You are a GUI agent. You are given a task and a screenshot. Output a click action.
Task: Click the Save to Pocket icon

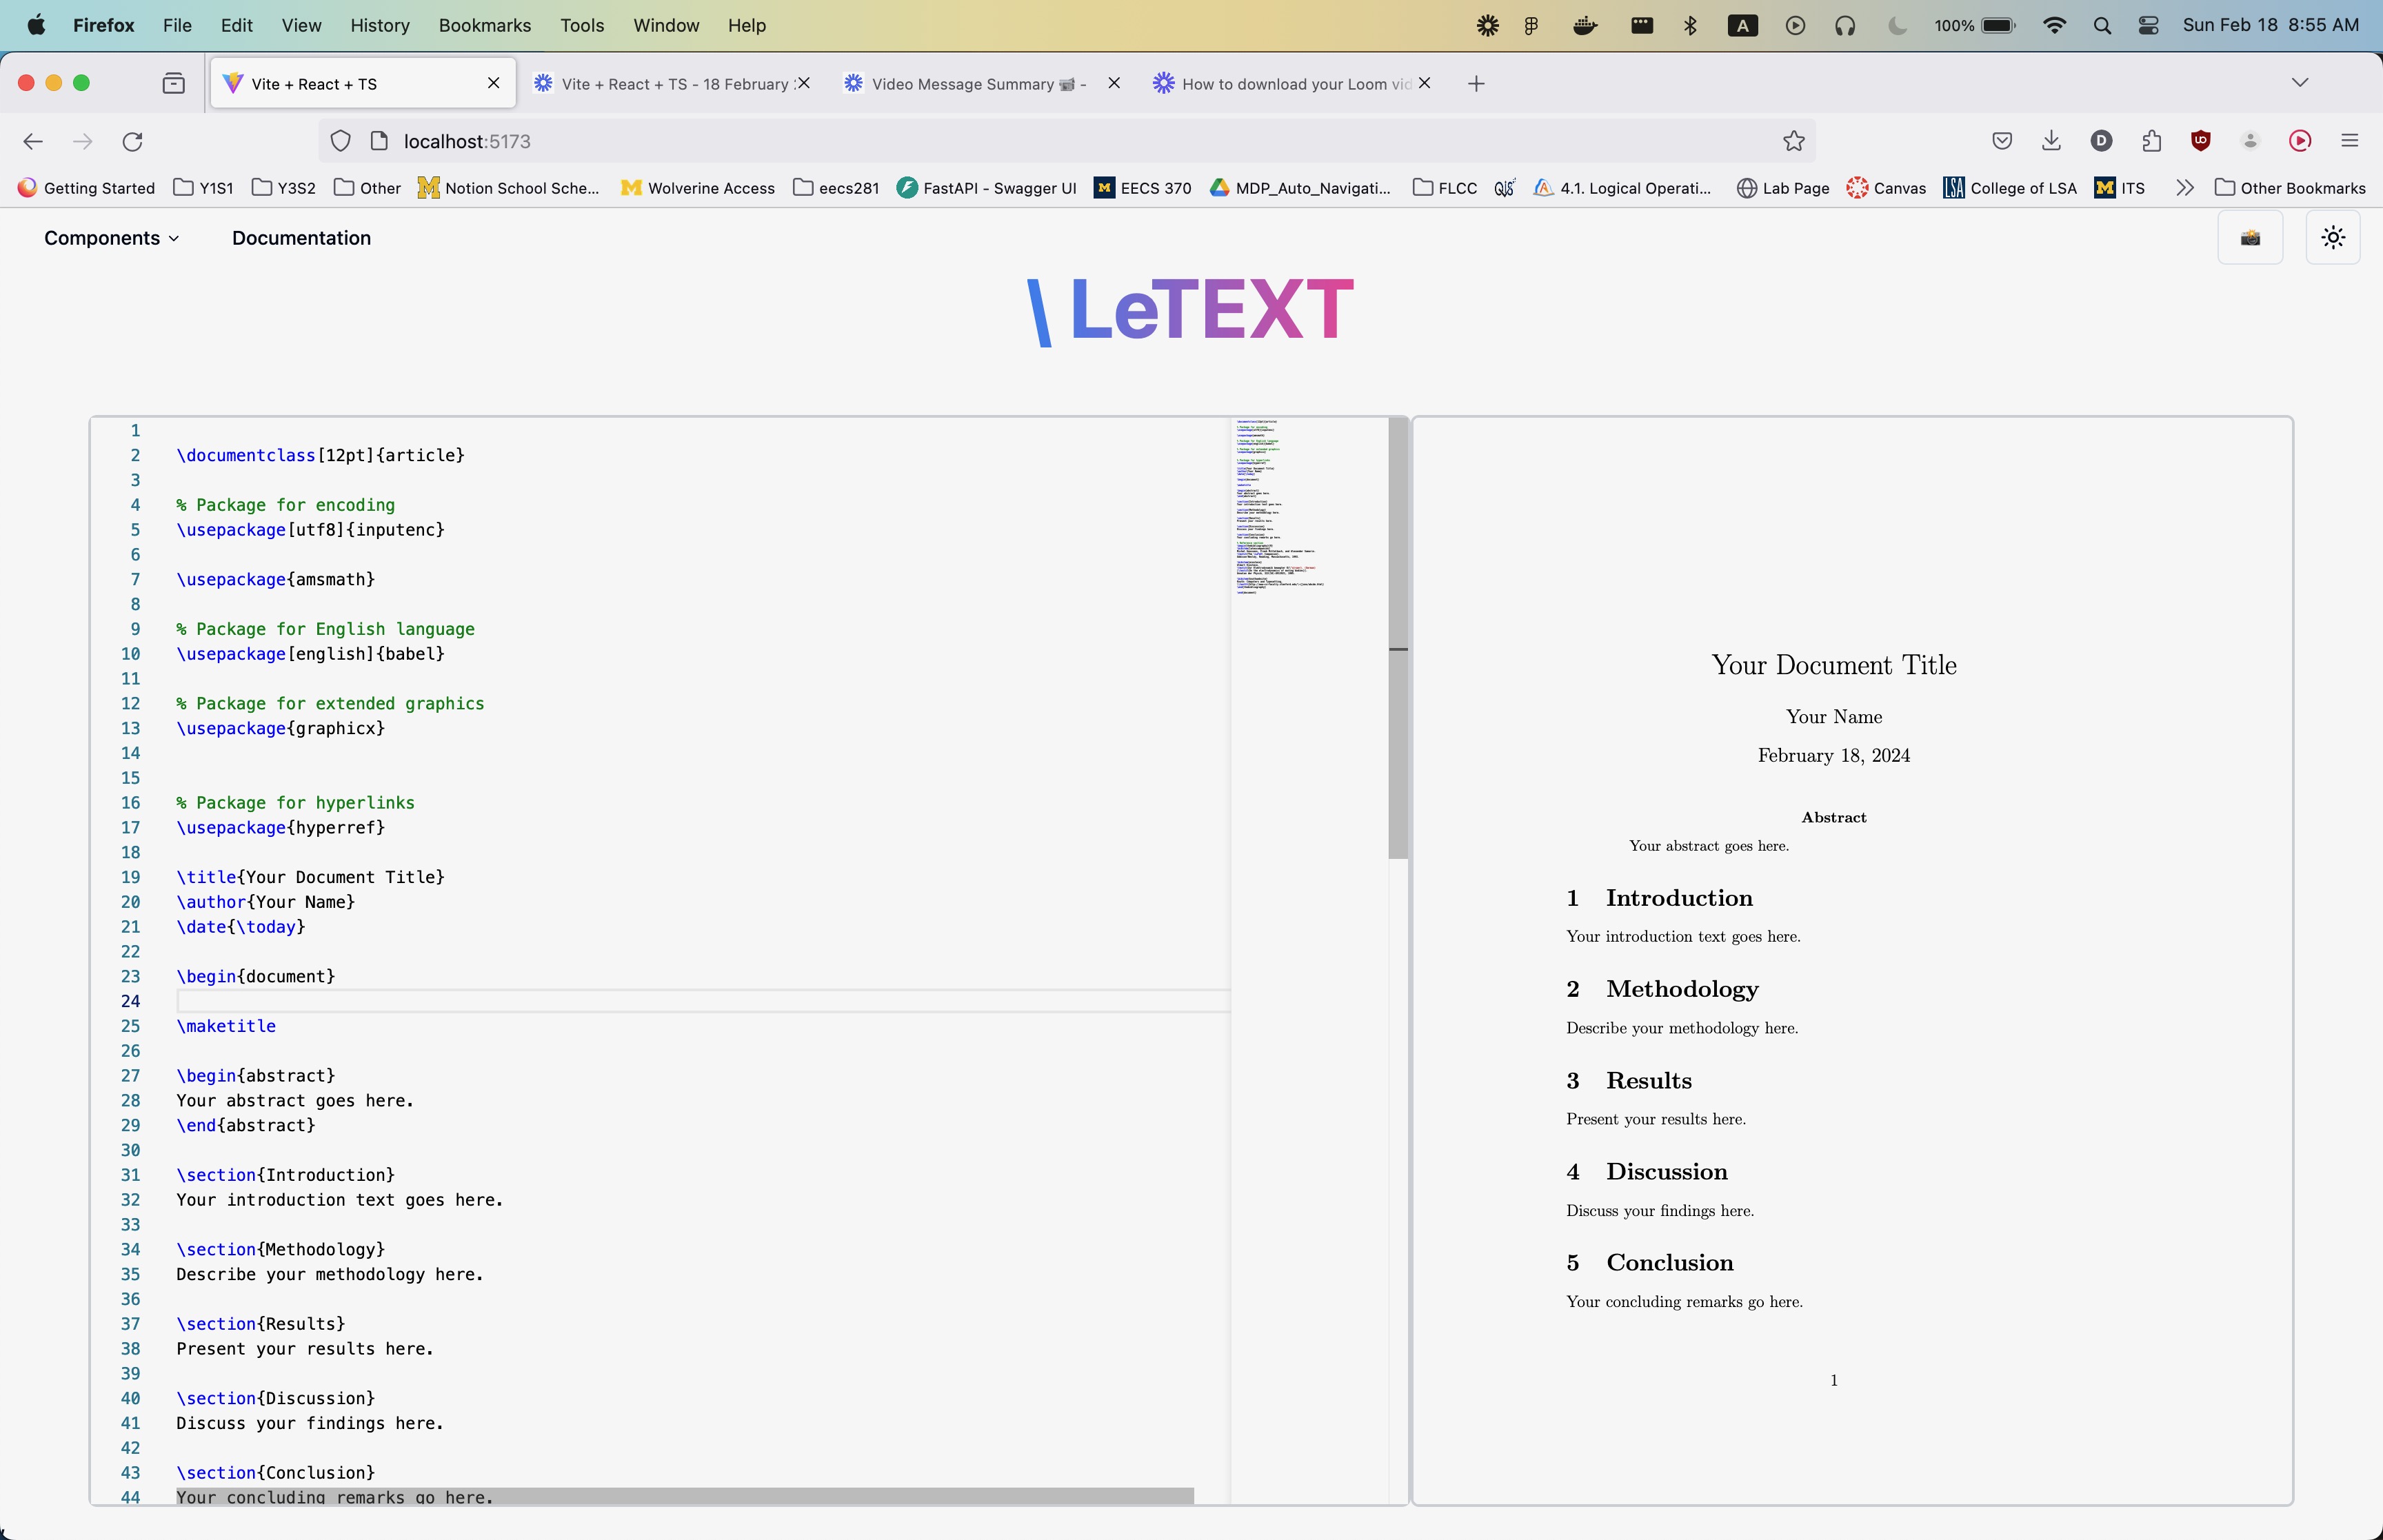click(x=2001, y=141)
